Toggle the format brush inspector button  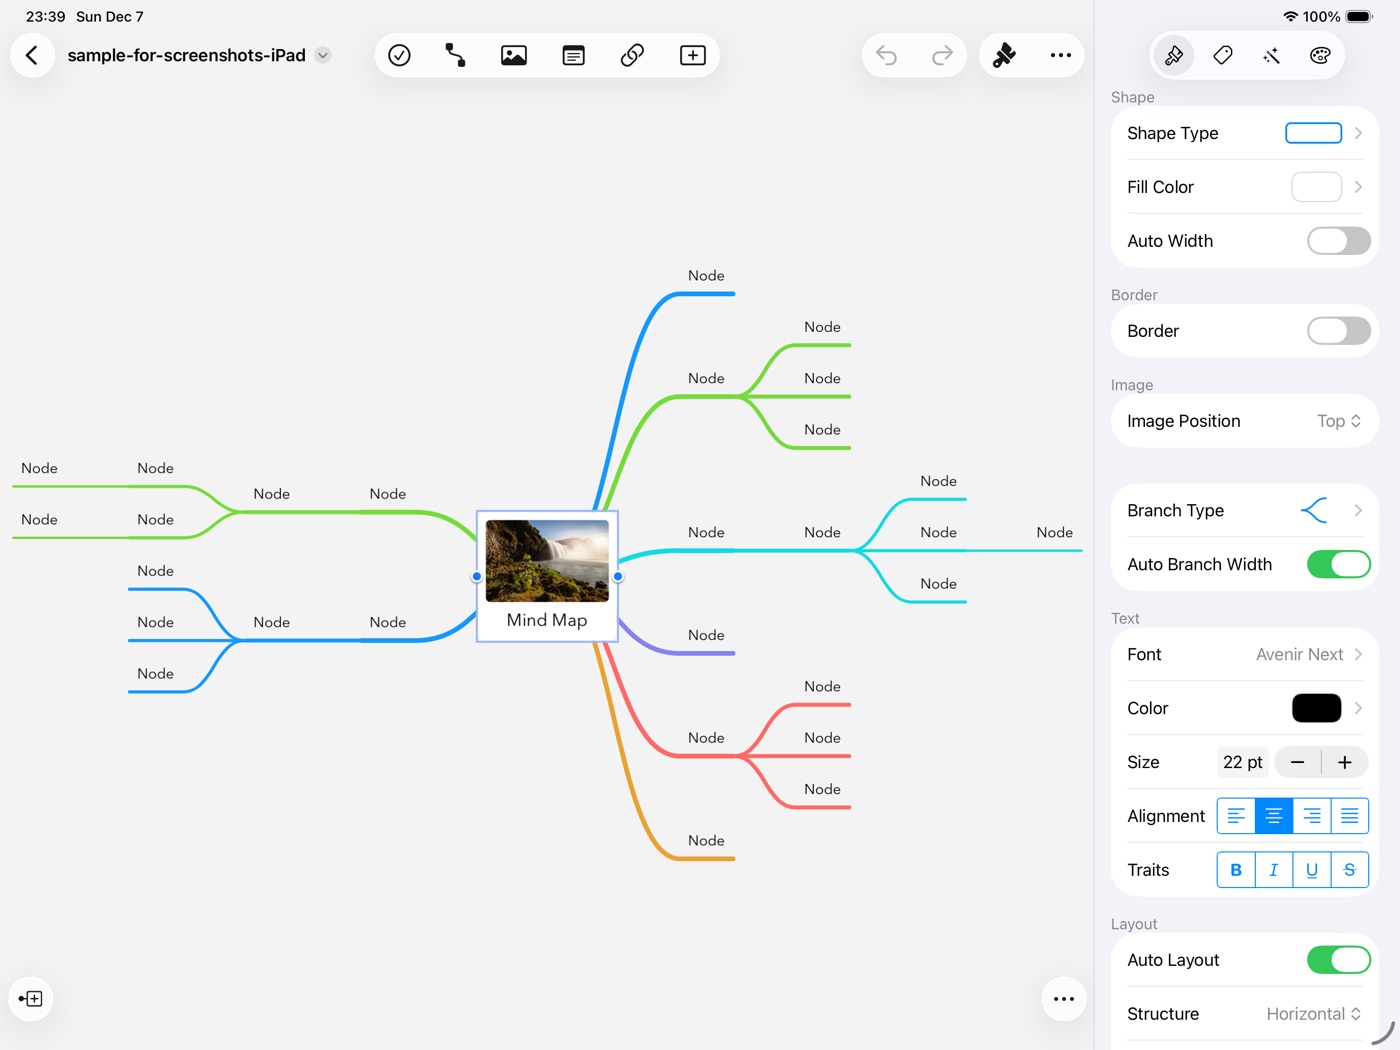tap(1004, 55)
